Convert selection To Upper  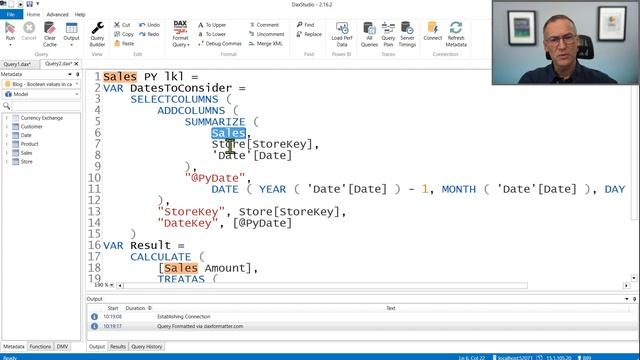[x=212, y=25]
